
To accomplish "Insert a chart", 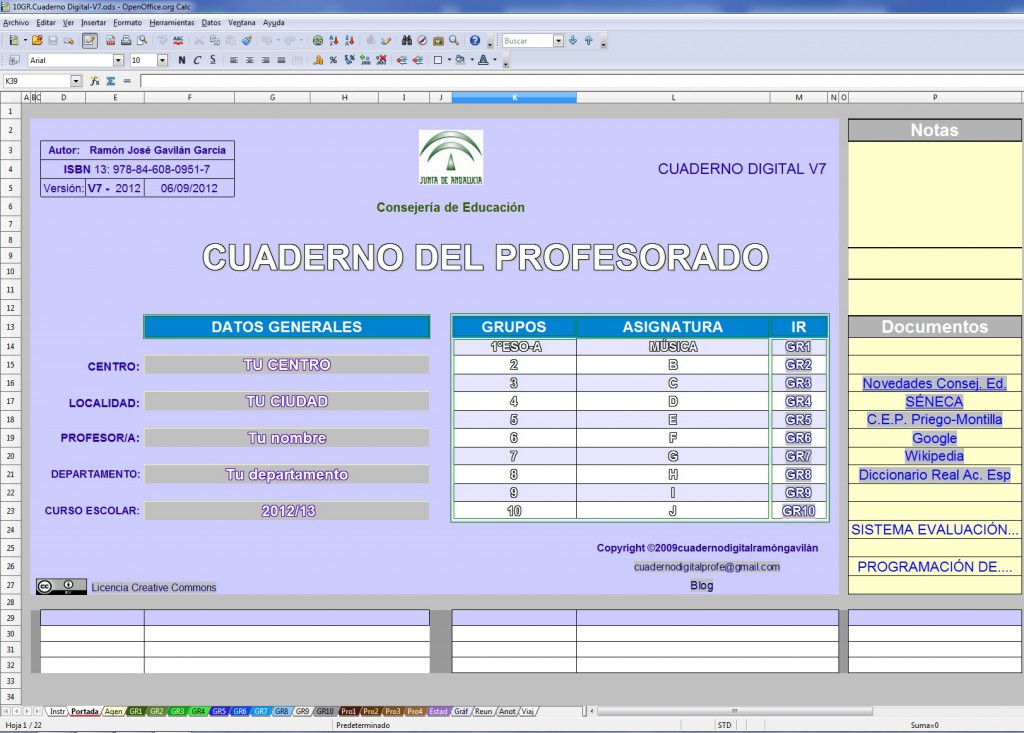I will click(370, 41).
